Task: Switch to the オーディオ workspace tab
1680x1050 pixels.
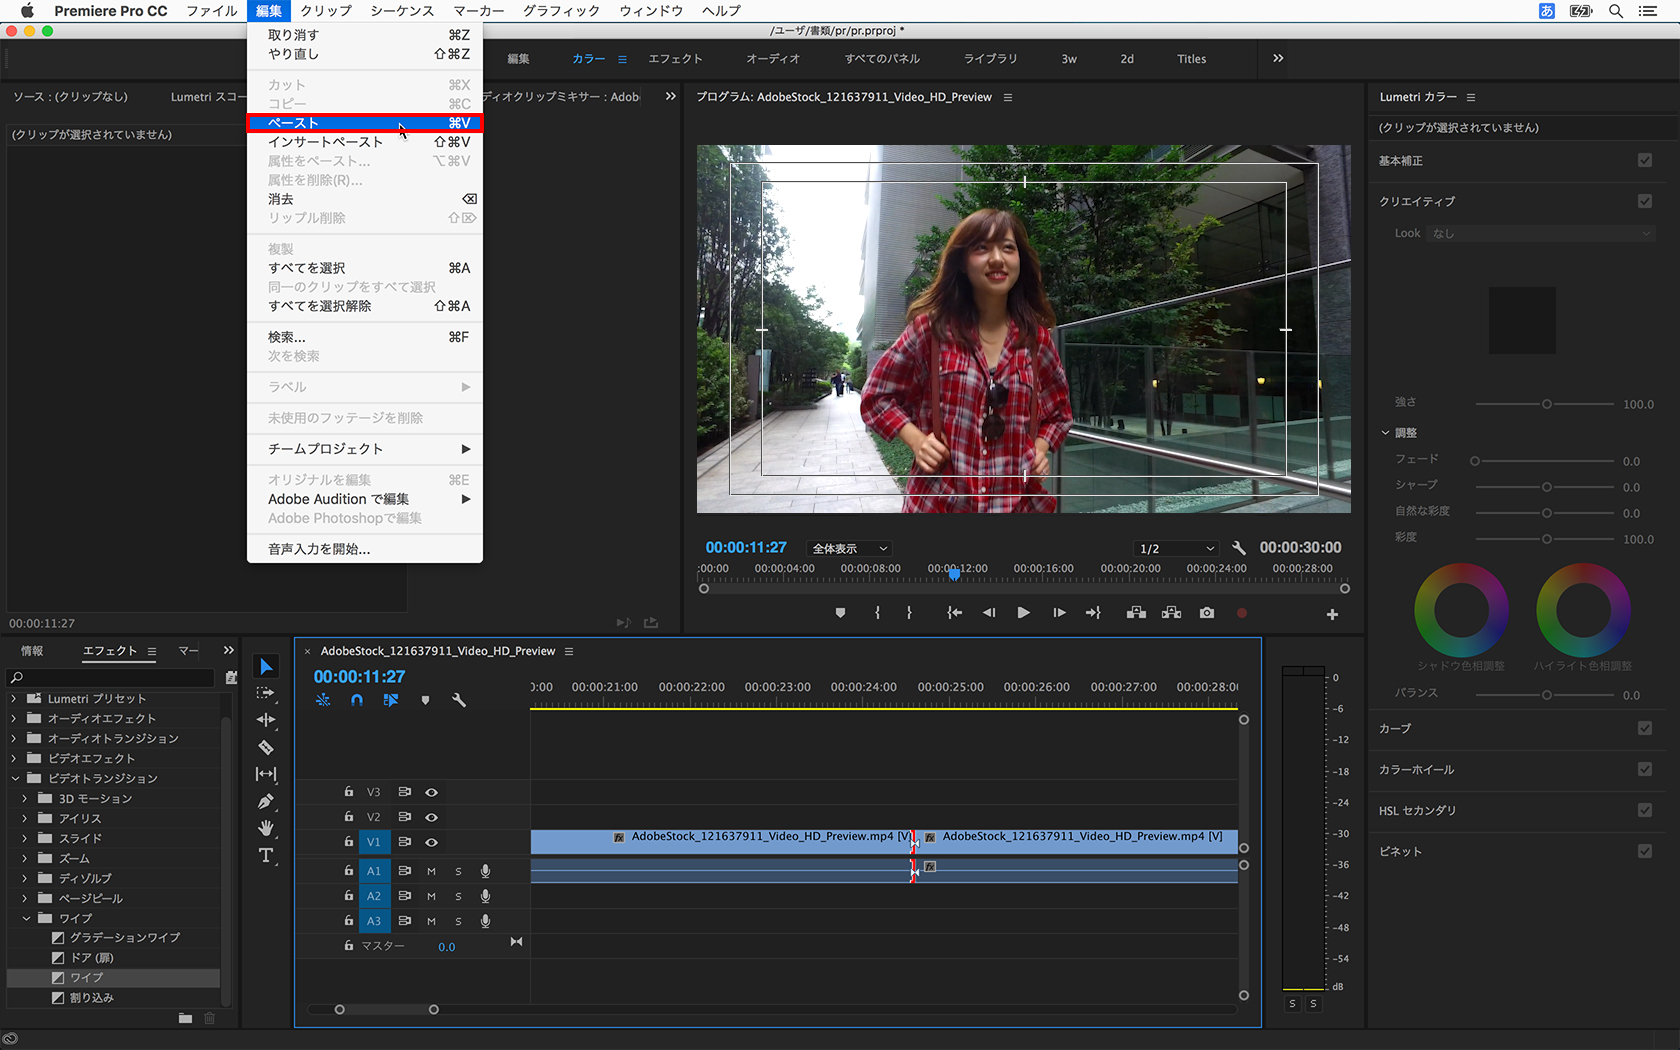Action: click(773, 59)
